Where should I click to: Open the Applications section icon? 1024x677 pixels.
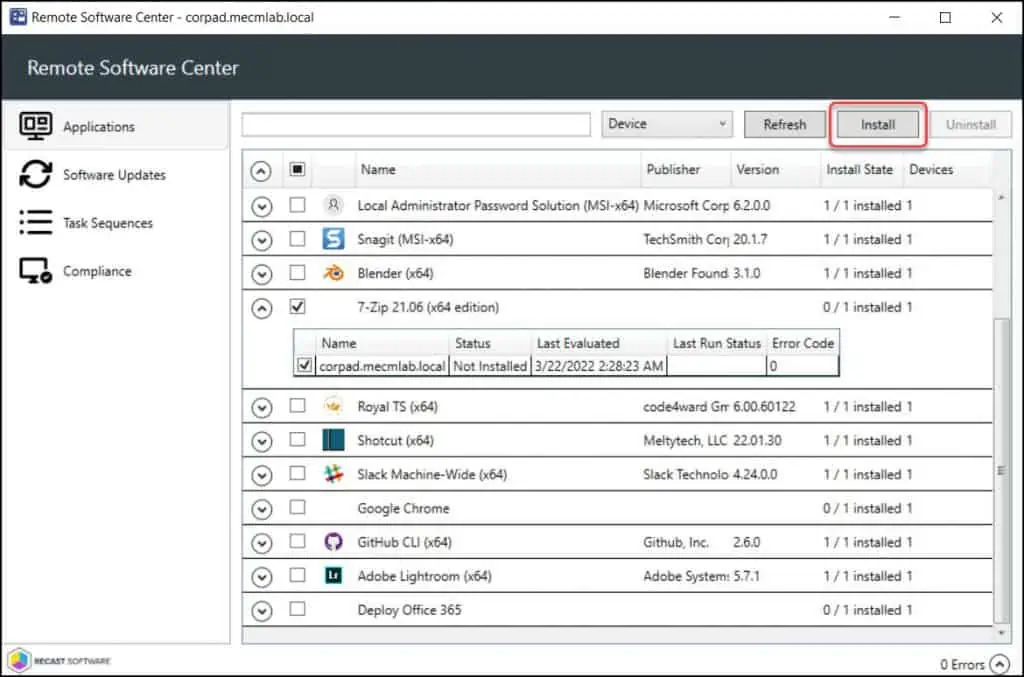point(35,126)
